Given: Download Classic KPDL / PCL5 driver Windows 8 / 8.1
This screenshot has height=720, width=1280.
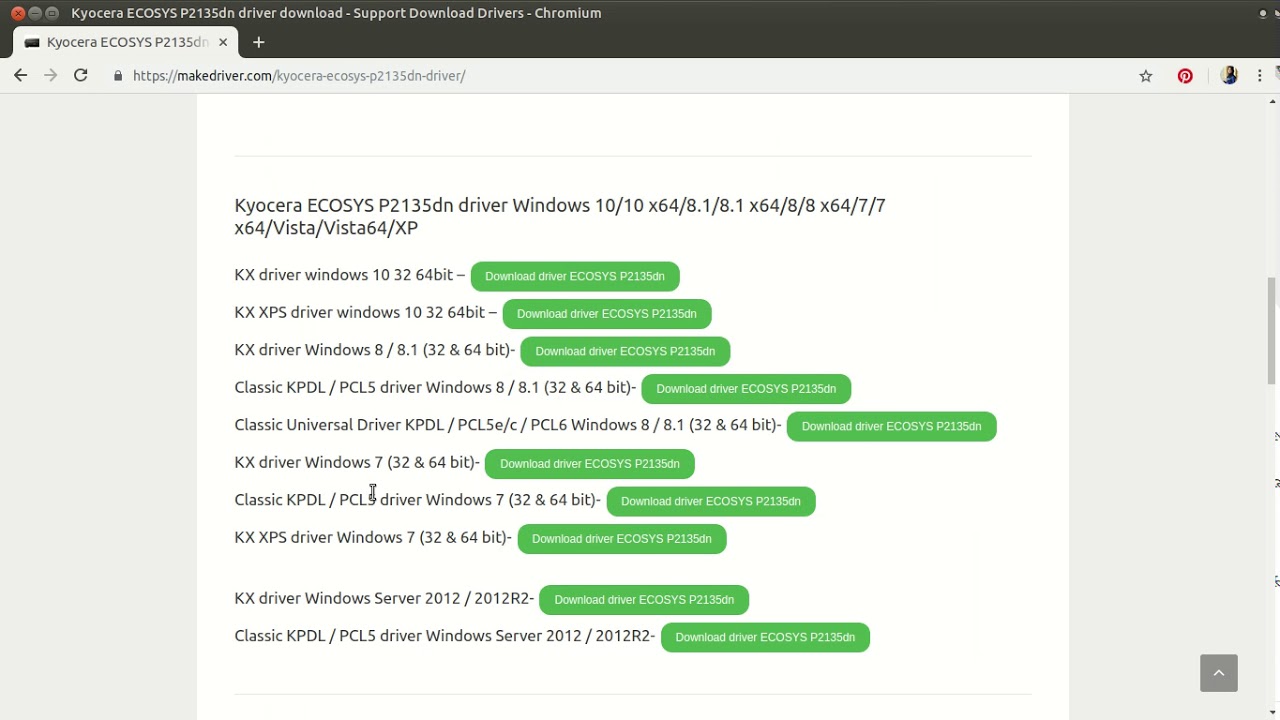Looking at the screenshot, I should click(x=746, y=389).
